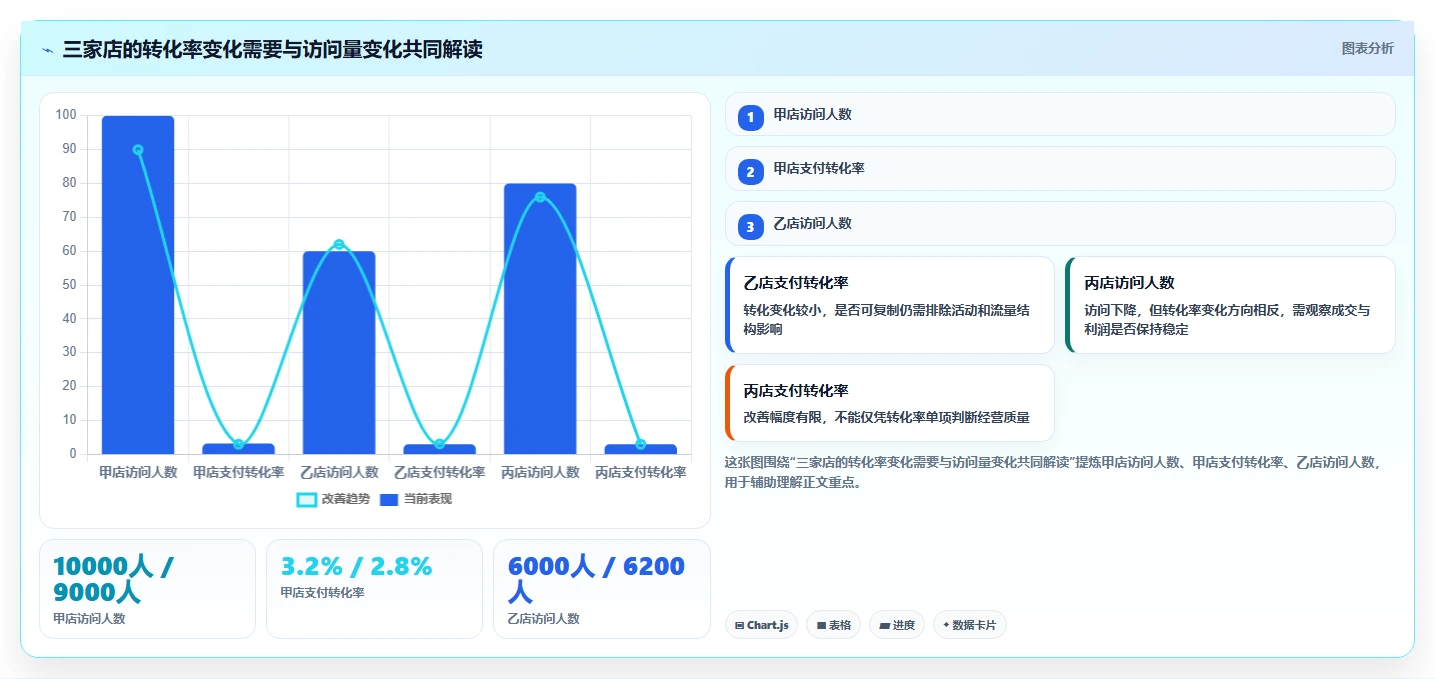1435x679 pixels.
Task: Open the 丙店支付转化率 insight card
Action: point(890,403)
